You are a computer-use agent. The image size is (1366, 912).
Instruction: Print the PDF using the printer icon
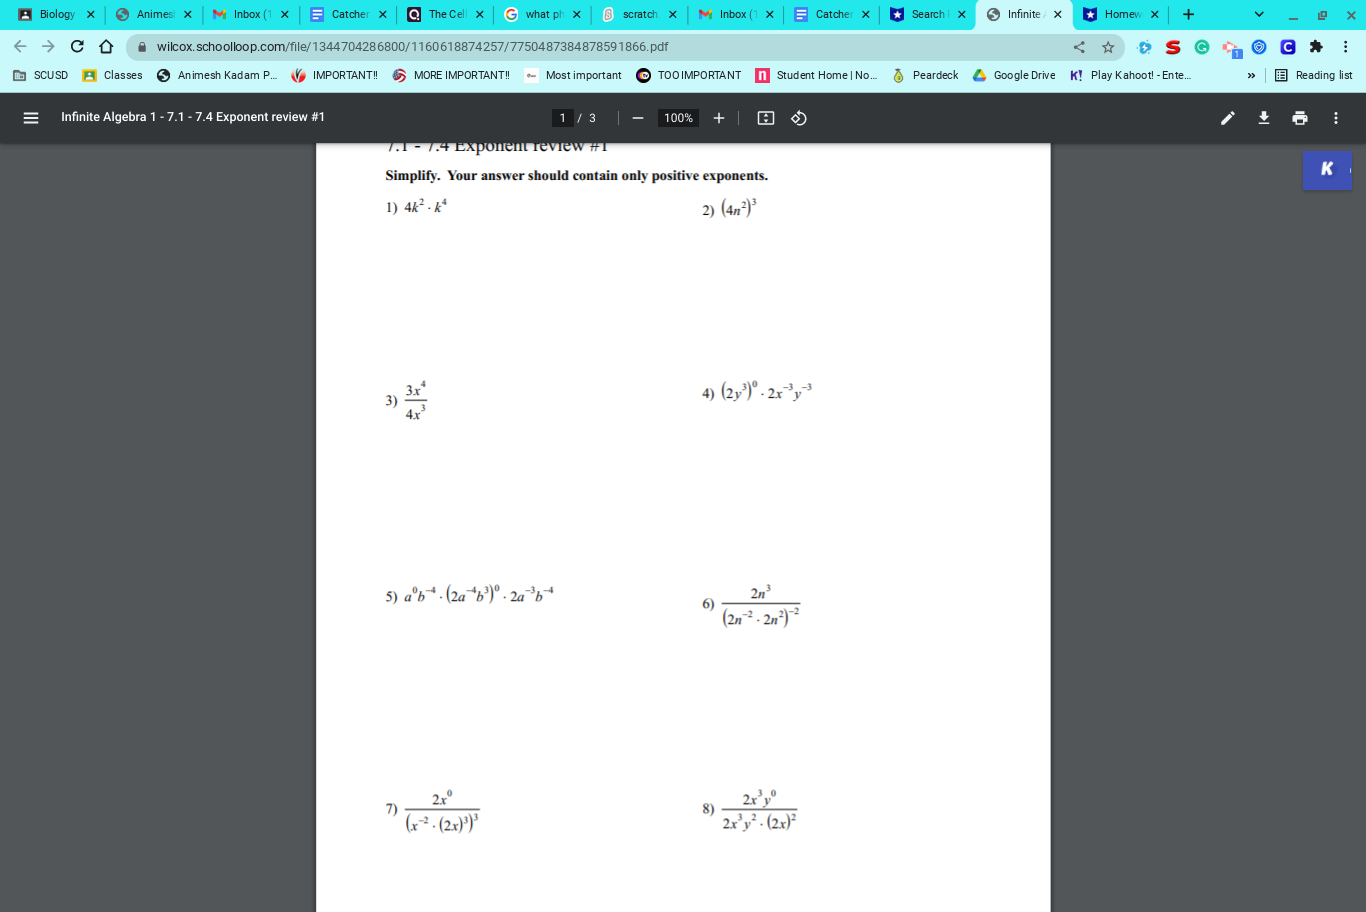point(1299,117)
